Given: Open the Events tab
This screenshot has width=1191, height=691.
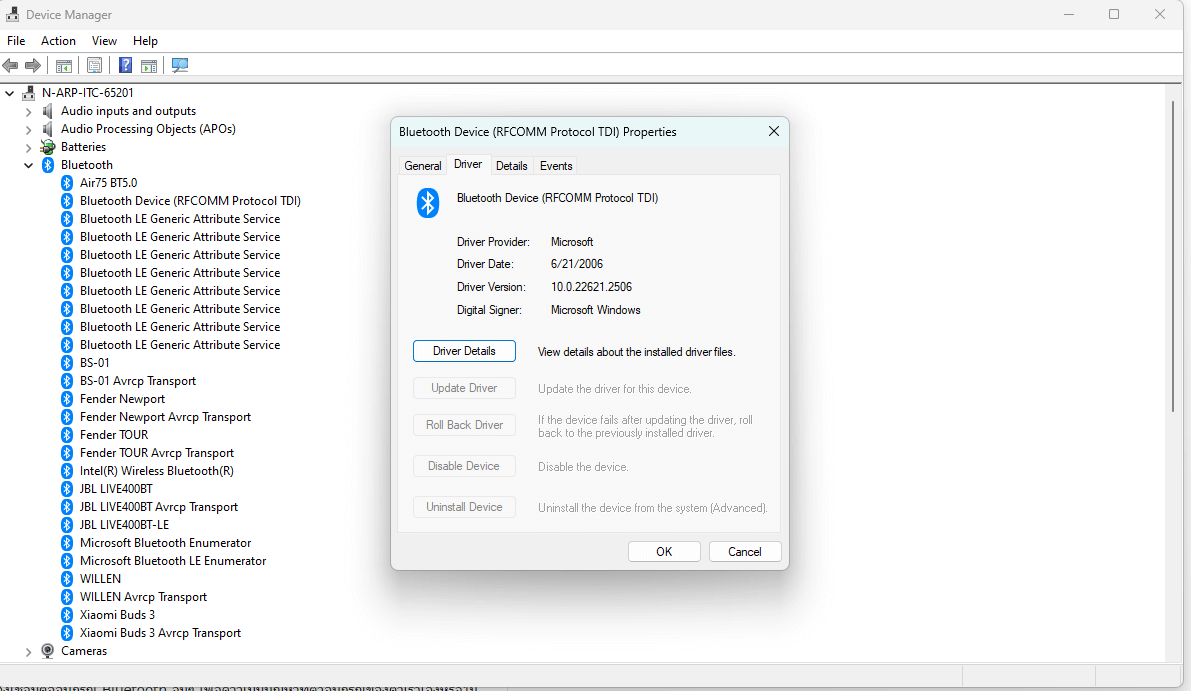Looking at the screenshot, I should pyautogui.click(x=556, y=166).
